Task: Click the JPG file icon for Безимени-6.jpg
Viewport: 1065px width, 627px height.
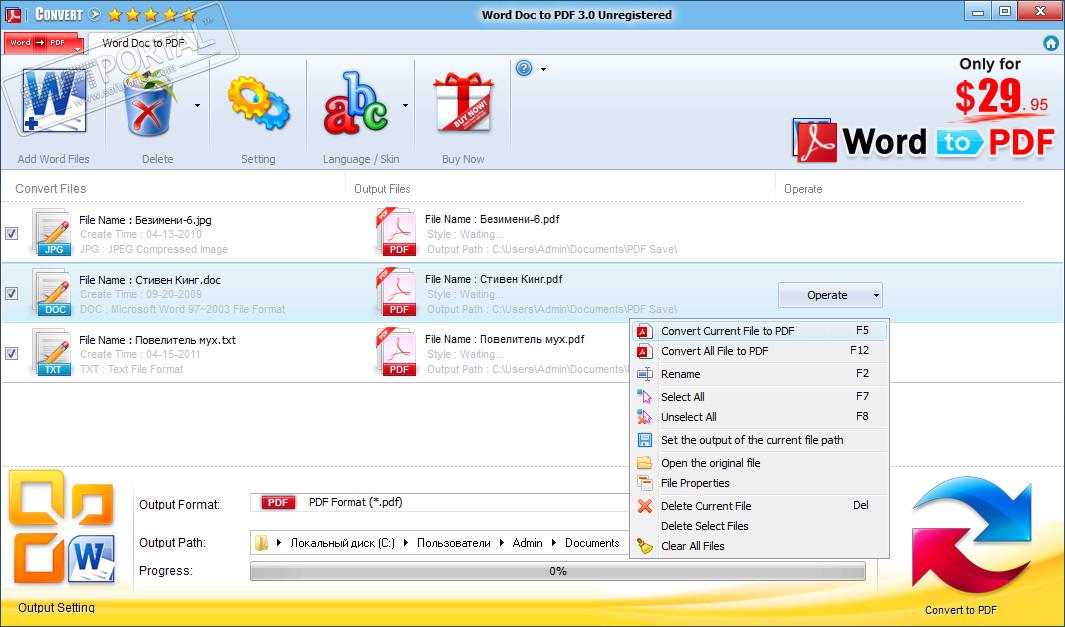Action: (52, 232)
